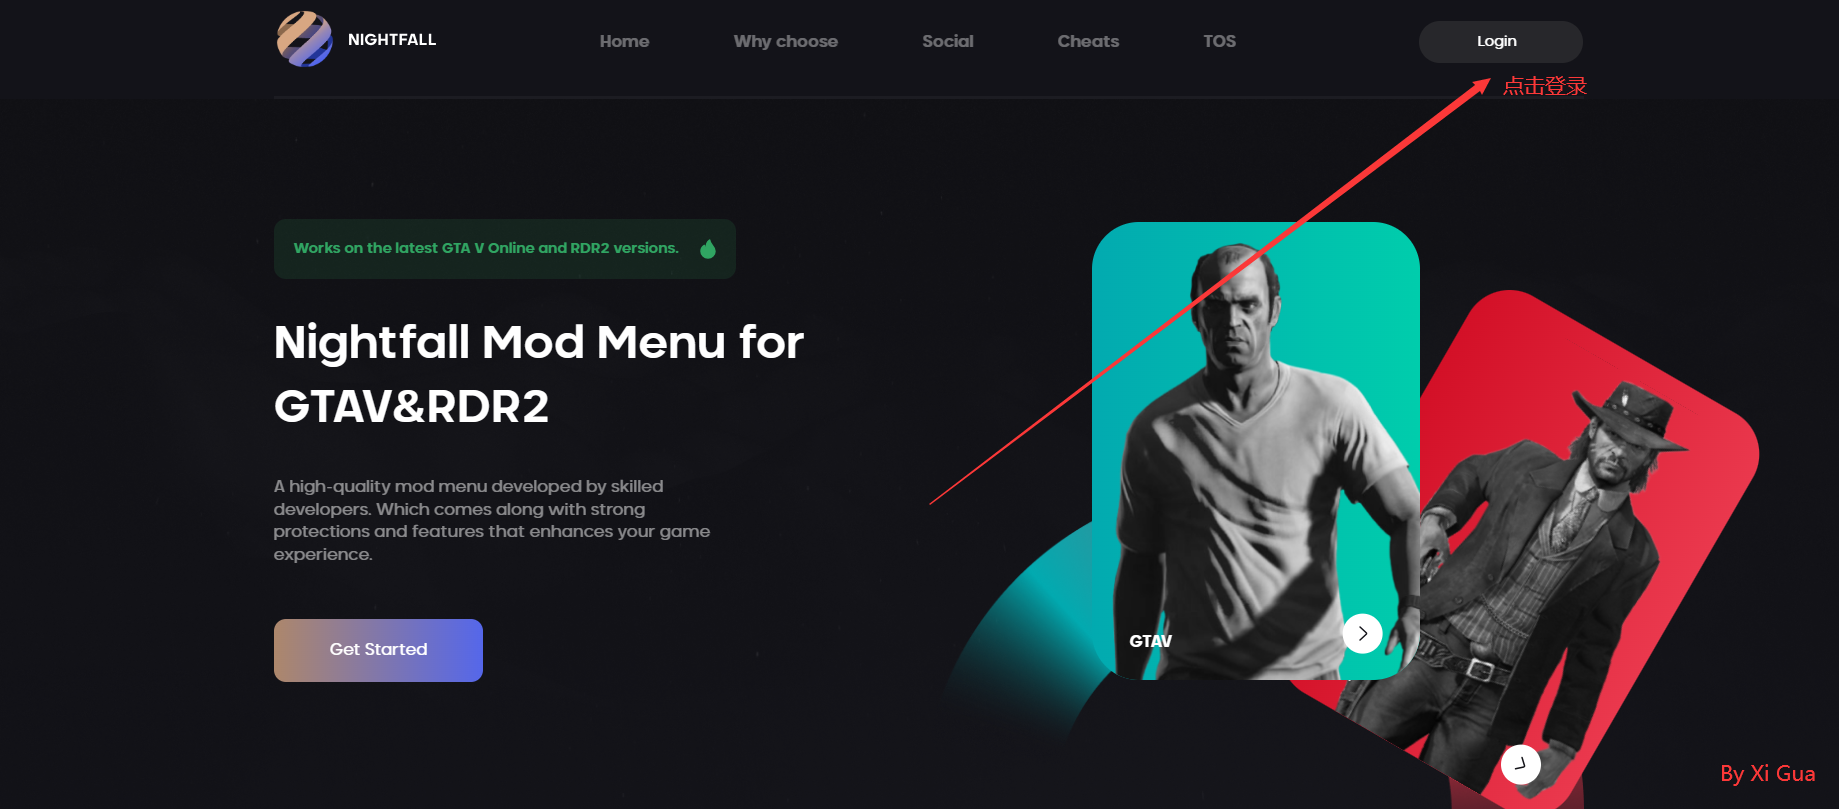Open the TOS page link
The width and height of the screenshot is (1839, 809).
tap(1219, 41)
